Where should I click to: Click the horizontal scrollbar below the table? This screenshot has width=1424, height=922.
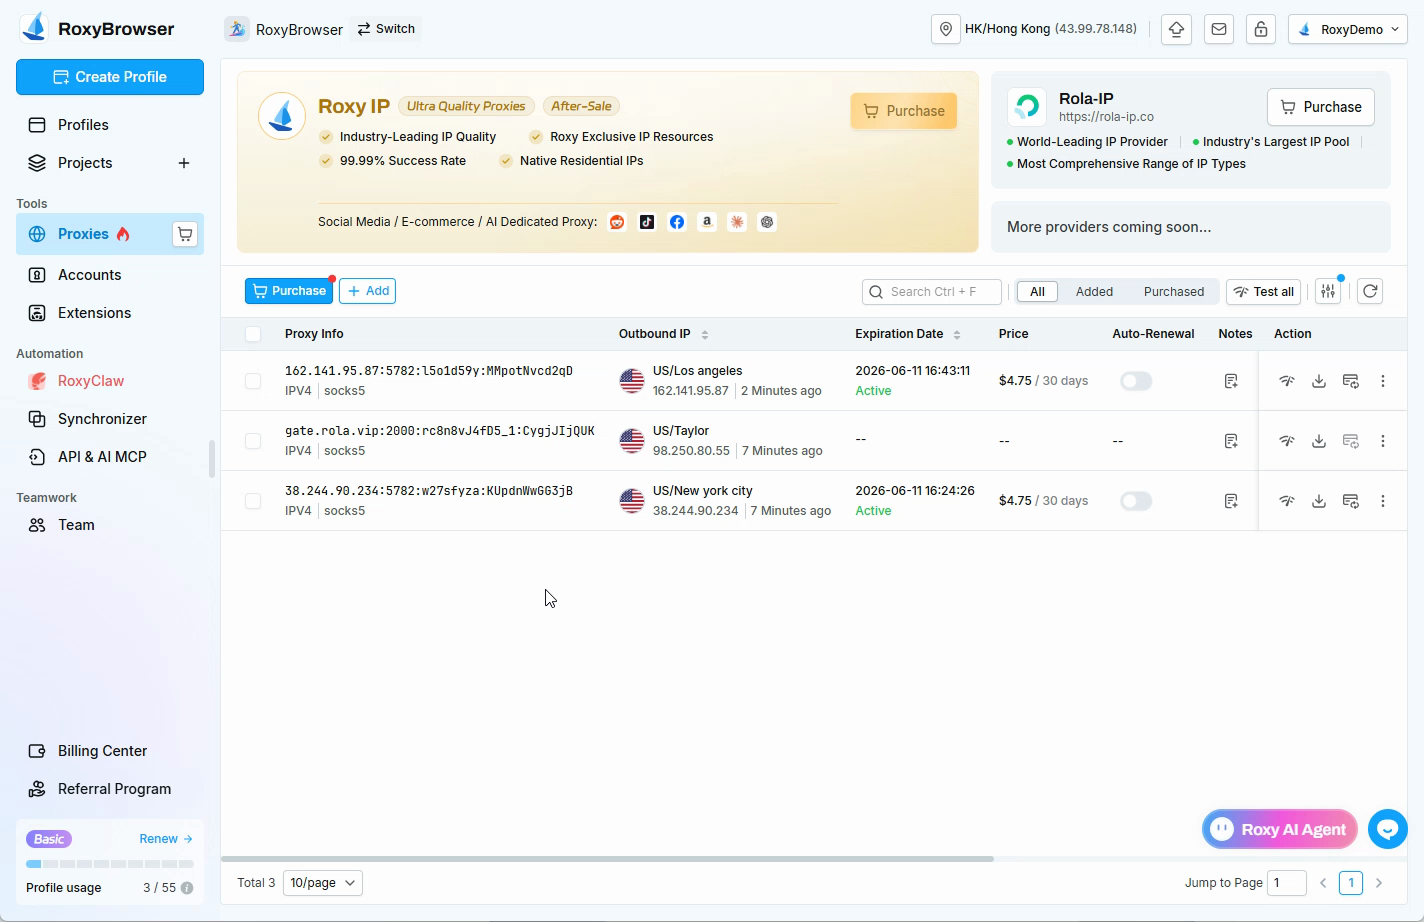point(607,858)
